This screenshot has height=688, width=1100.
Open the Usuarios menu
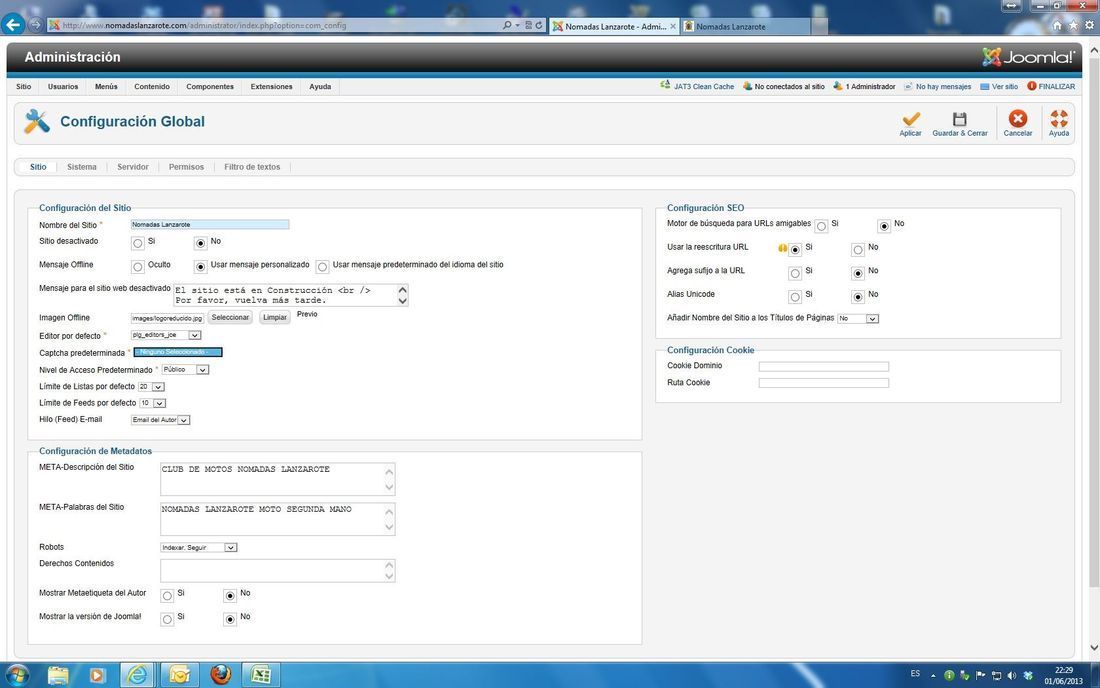[x=63, y=87]
